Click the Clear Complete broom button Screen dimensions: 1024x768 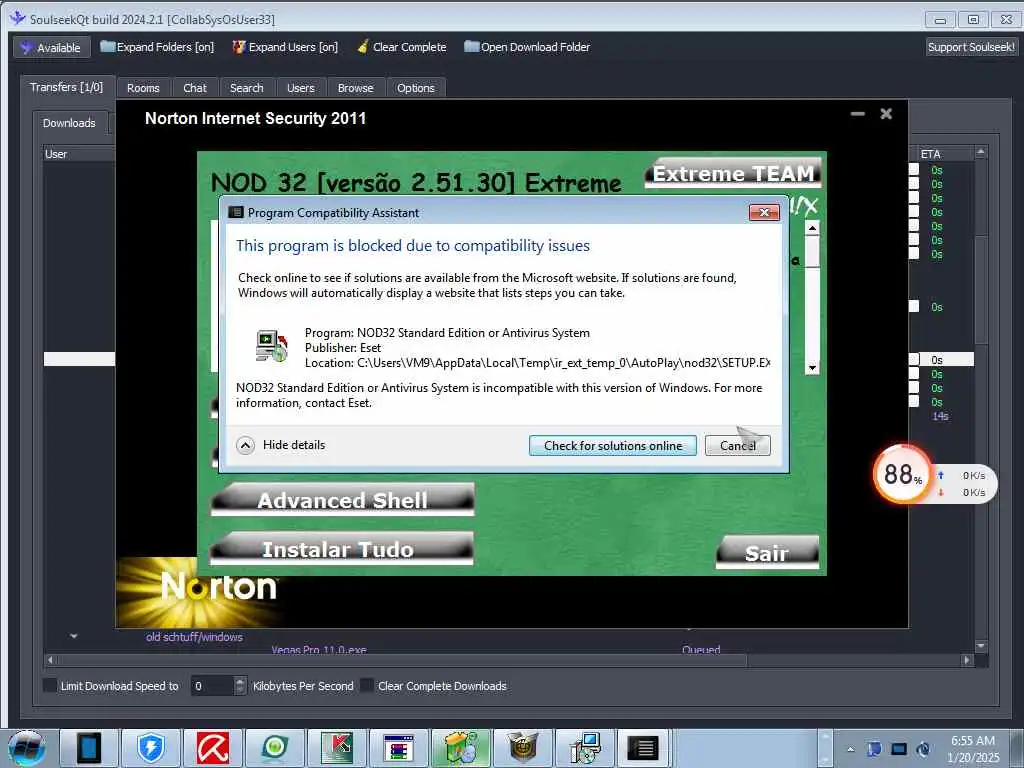click(x=402, y=47)
